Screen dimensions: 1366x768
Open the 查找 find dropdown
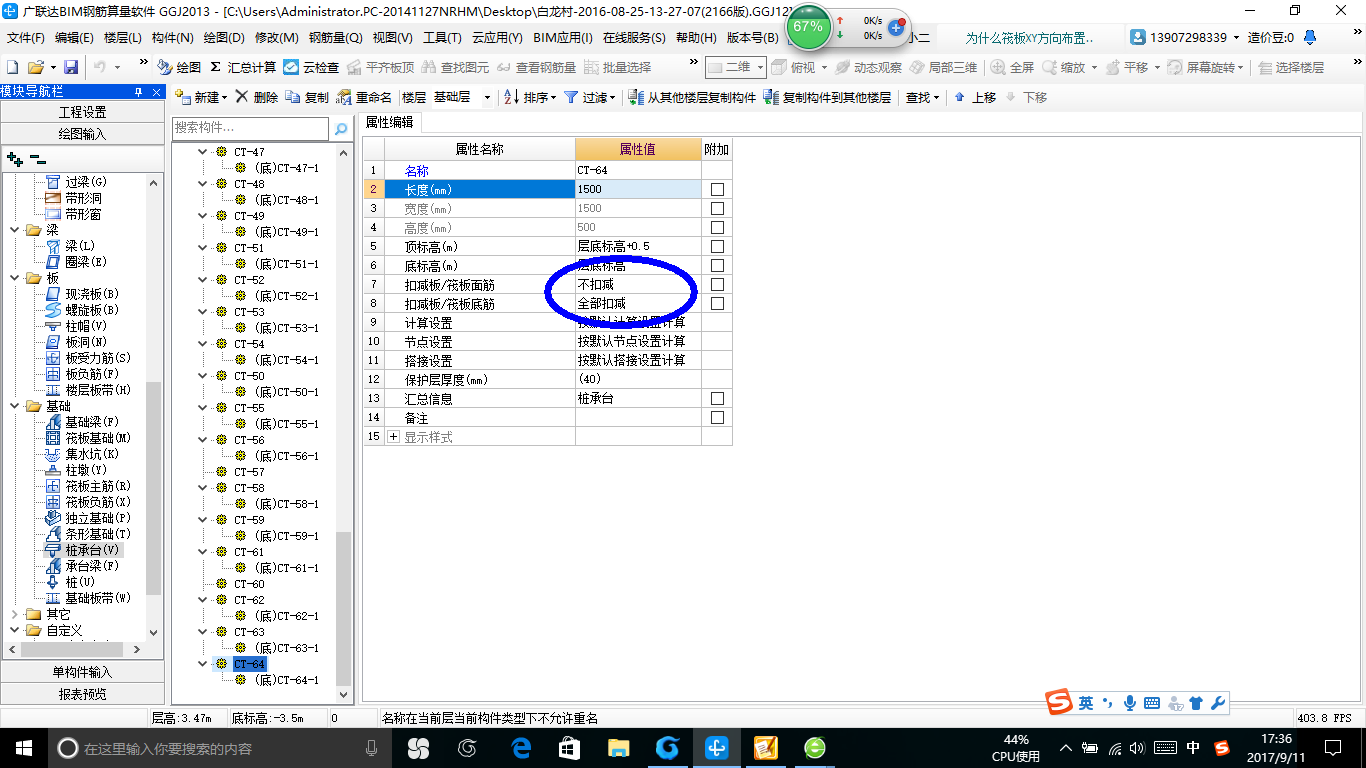923,97
